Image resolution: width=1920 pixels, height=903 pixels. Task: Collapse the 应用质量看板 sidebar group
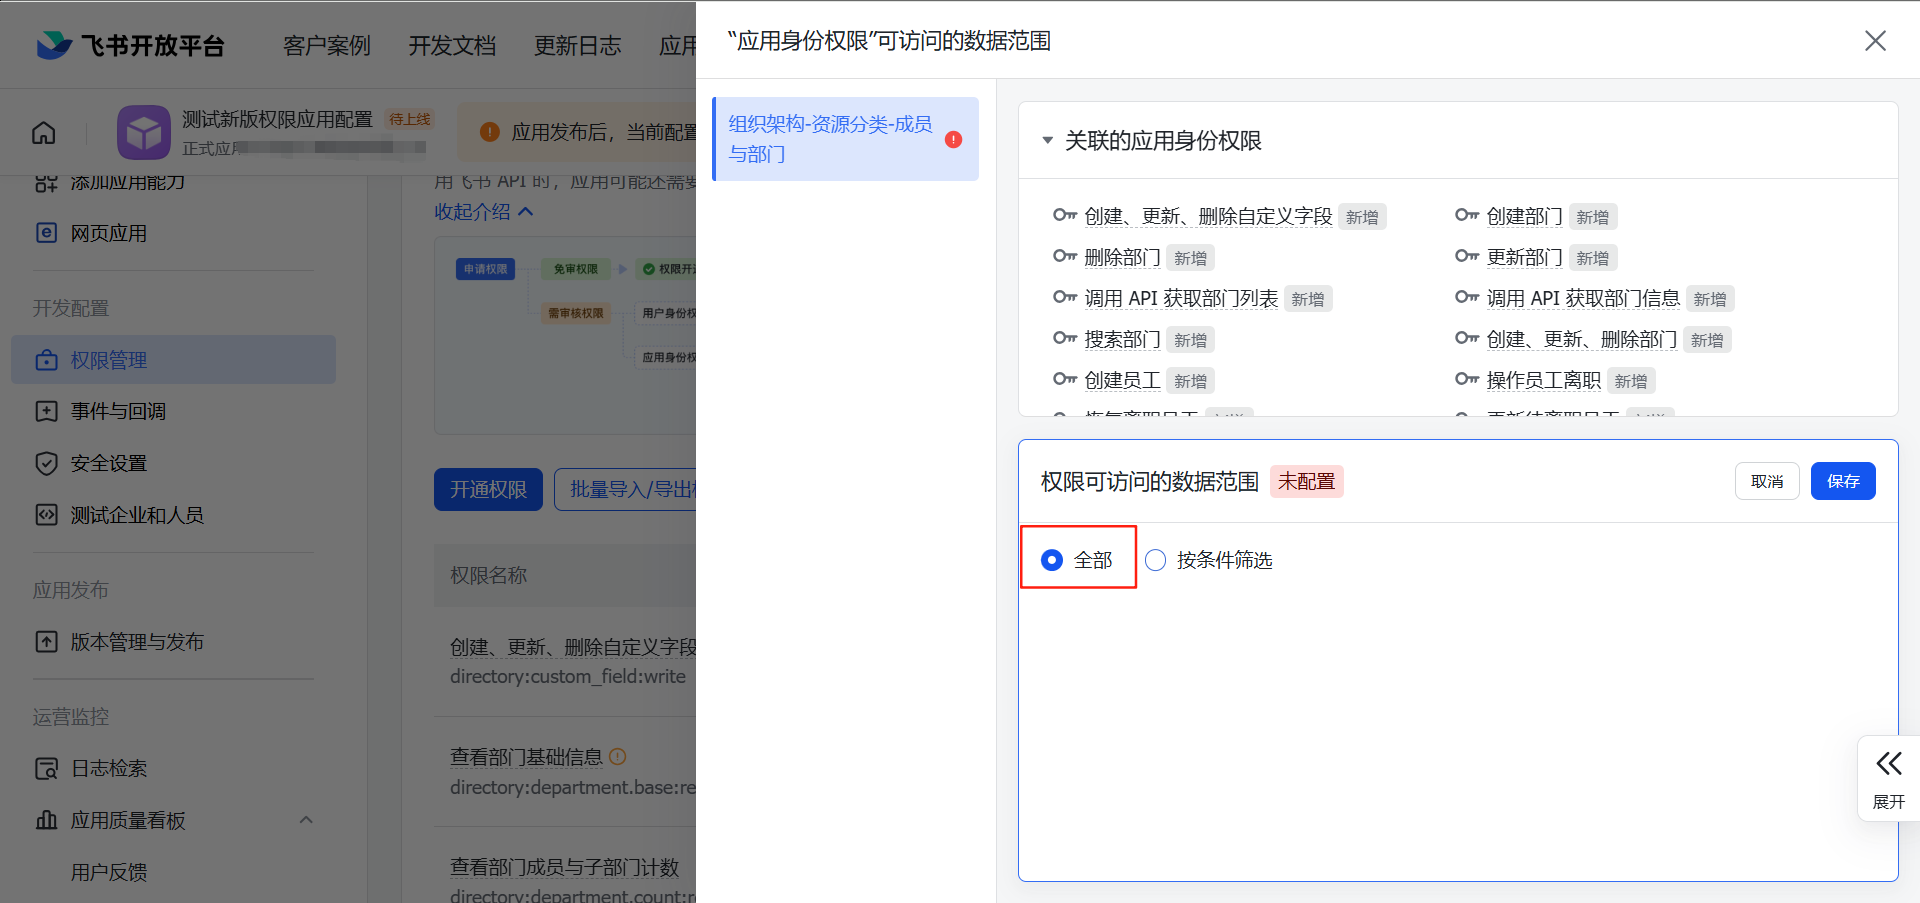point(306,820)
